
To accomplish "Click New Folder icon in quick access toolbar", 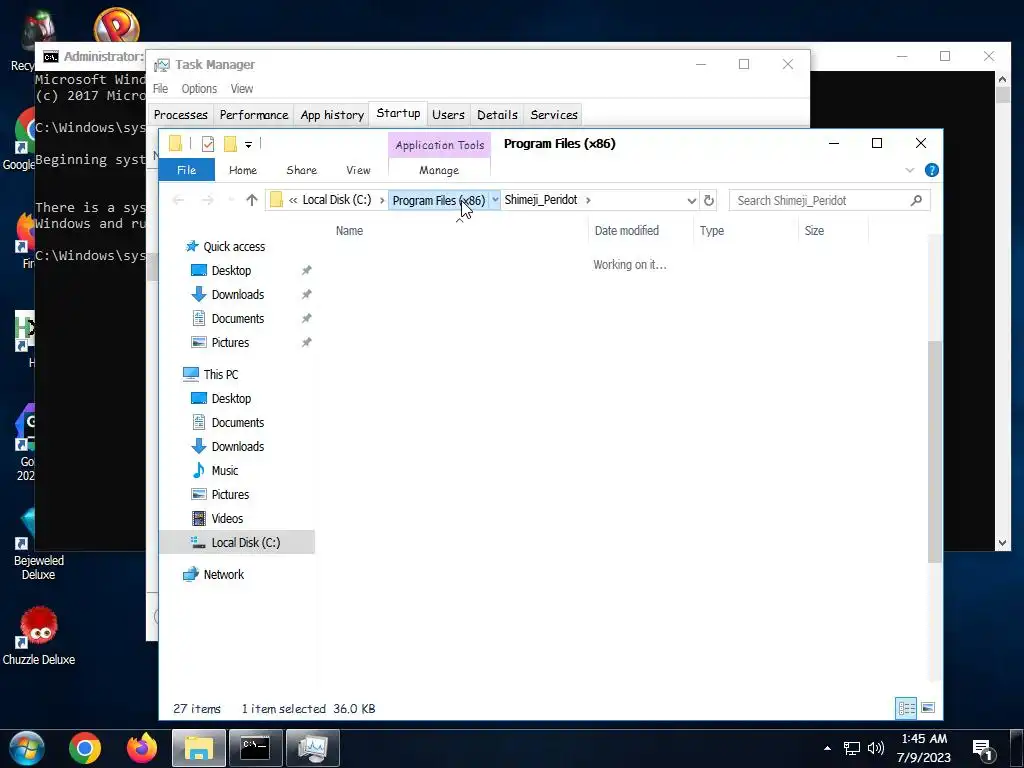I will click(x=230, y=144).
